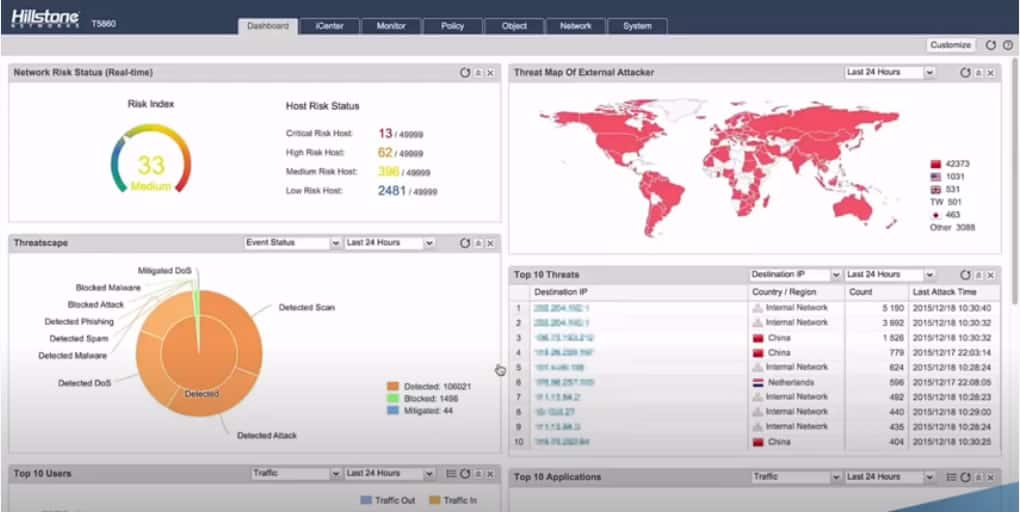Open the destination IP link in row 10
This screenshot has width=1020, height=512.
(x=561, y=442)
